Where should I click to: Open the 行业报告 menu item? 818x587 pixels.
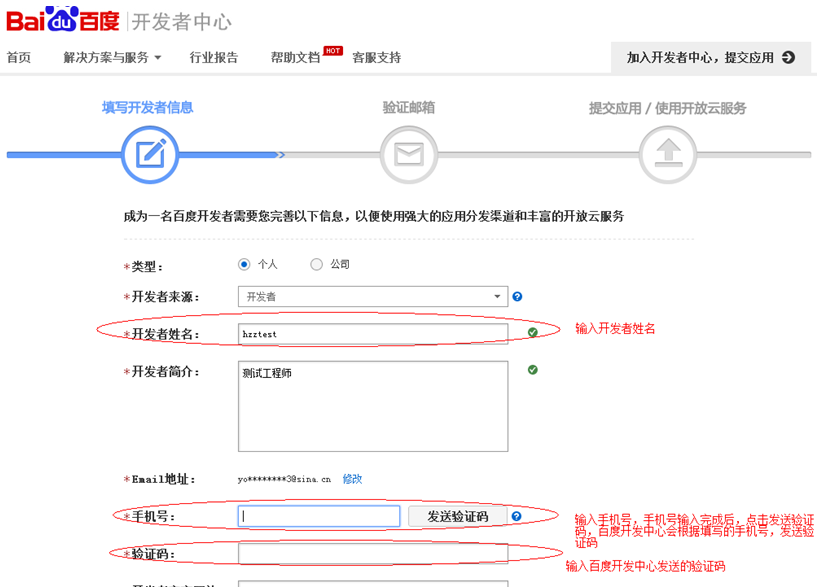[214, 58]
